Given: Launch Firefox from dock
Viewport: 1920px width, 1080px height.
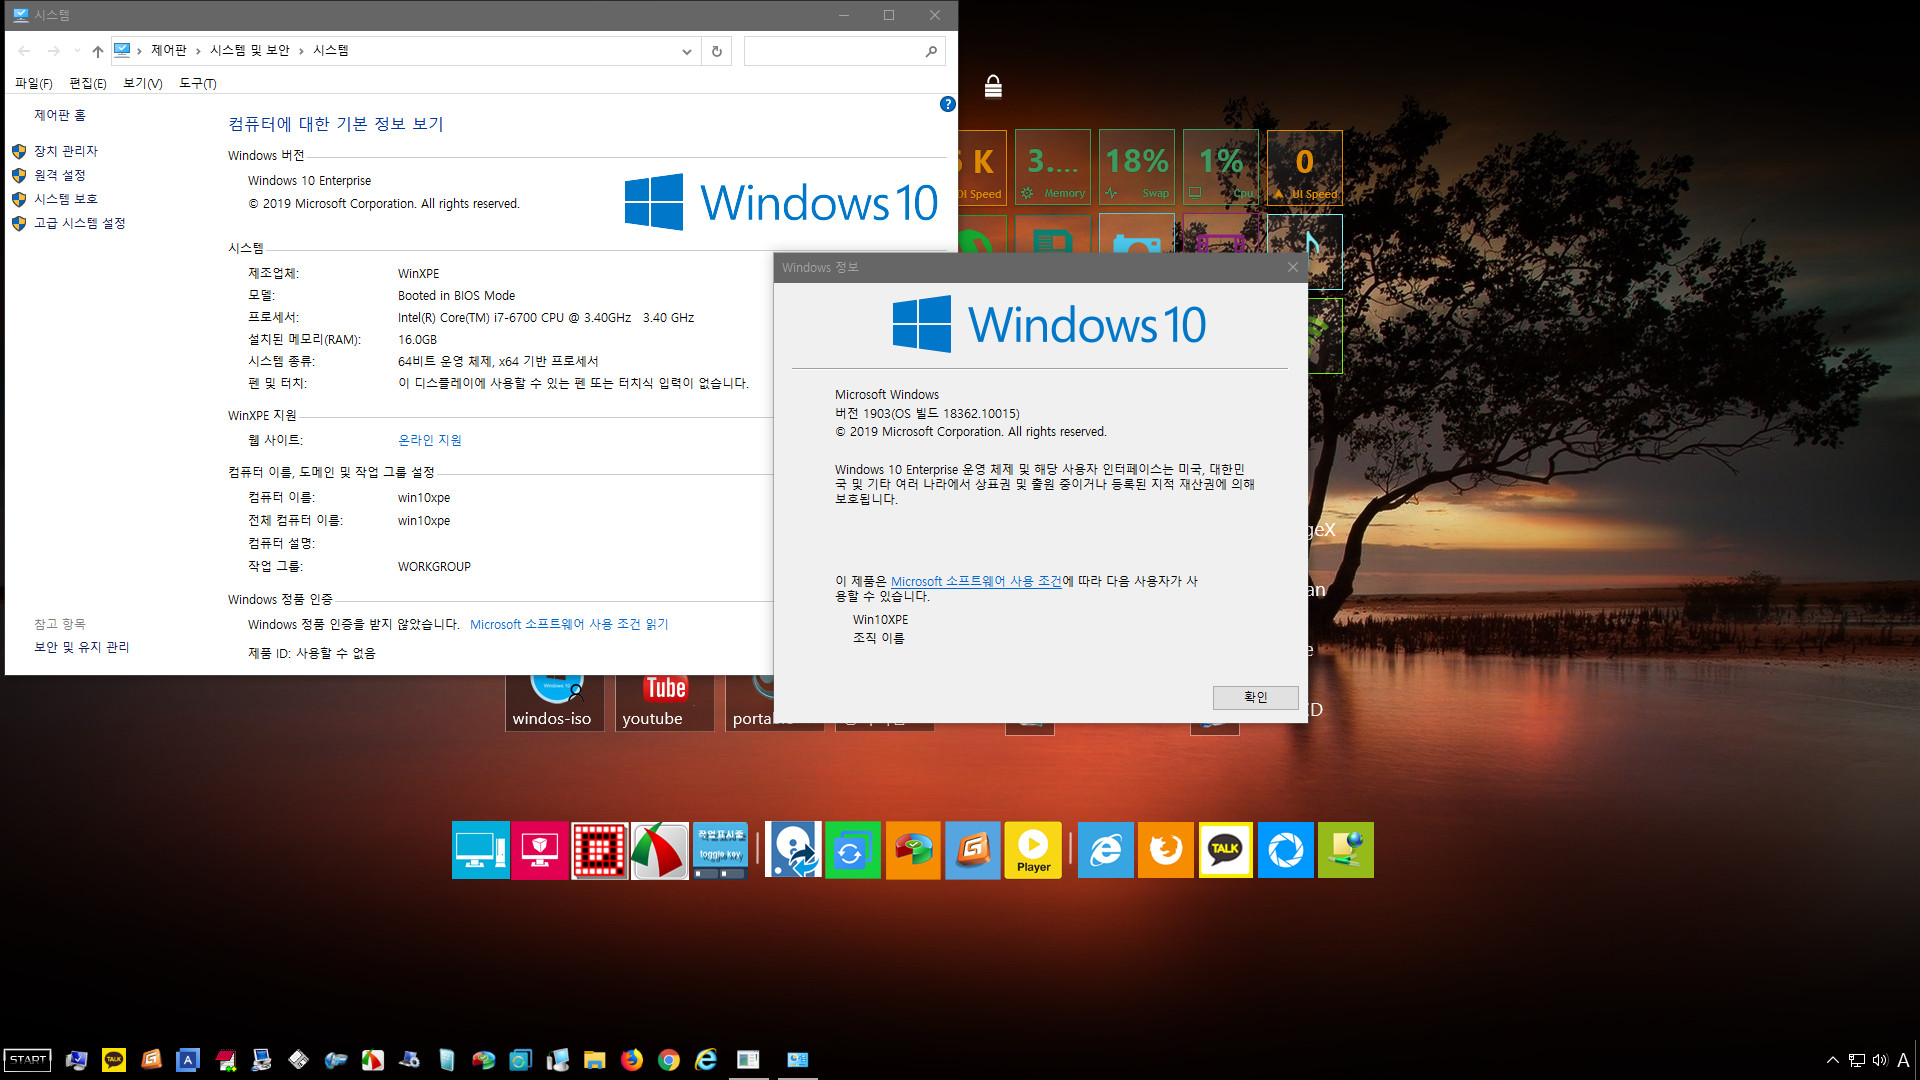Looking at the screenshot, I should tap(1166, 850).
